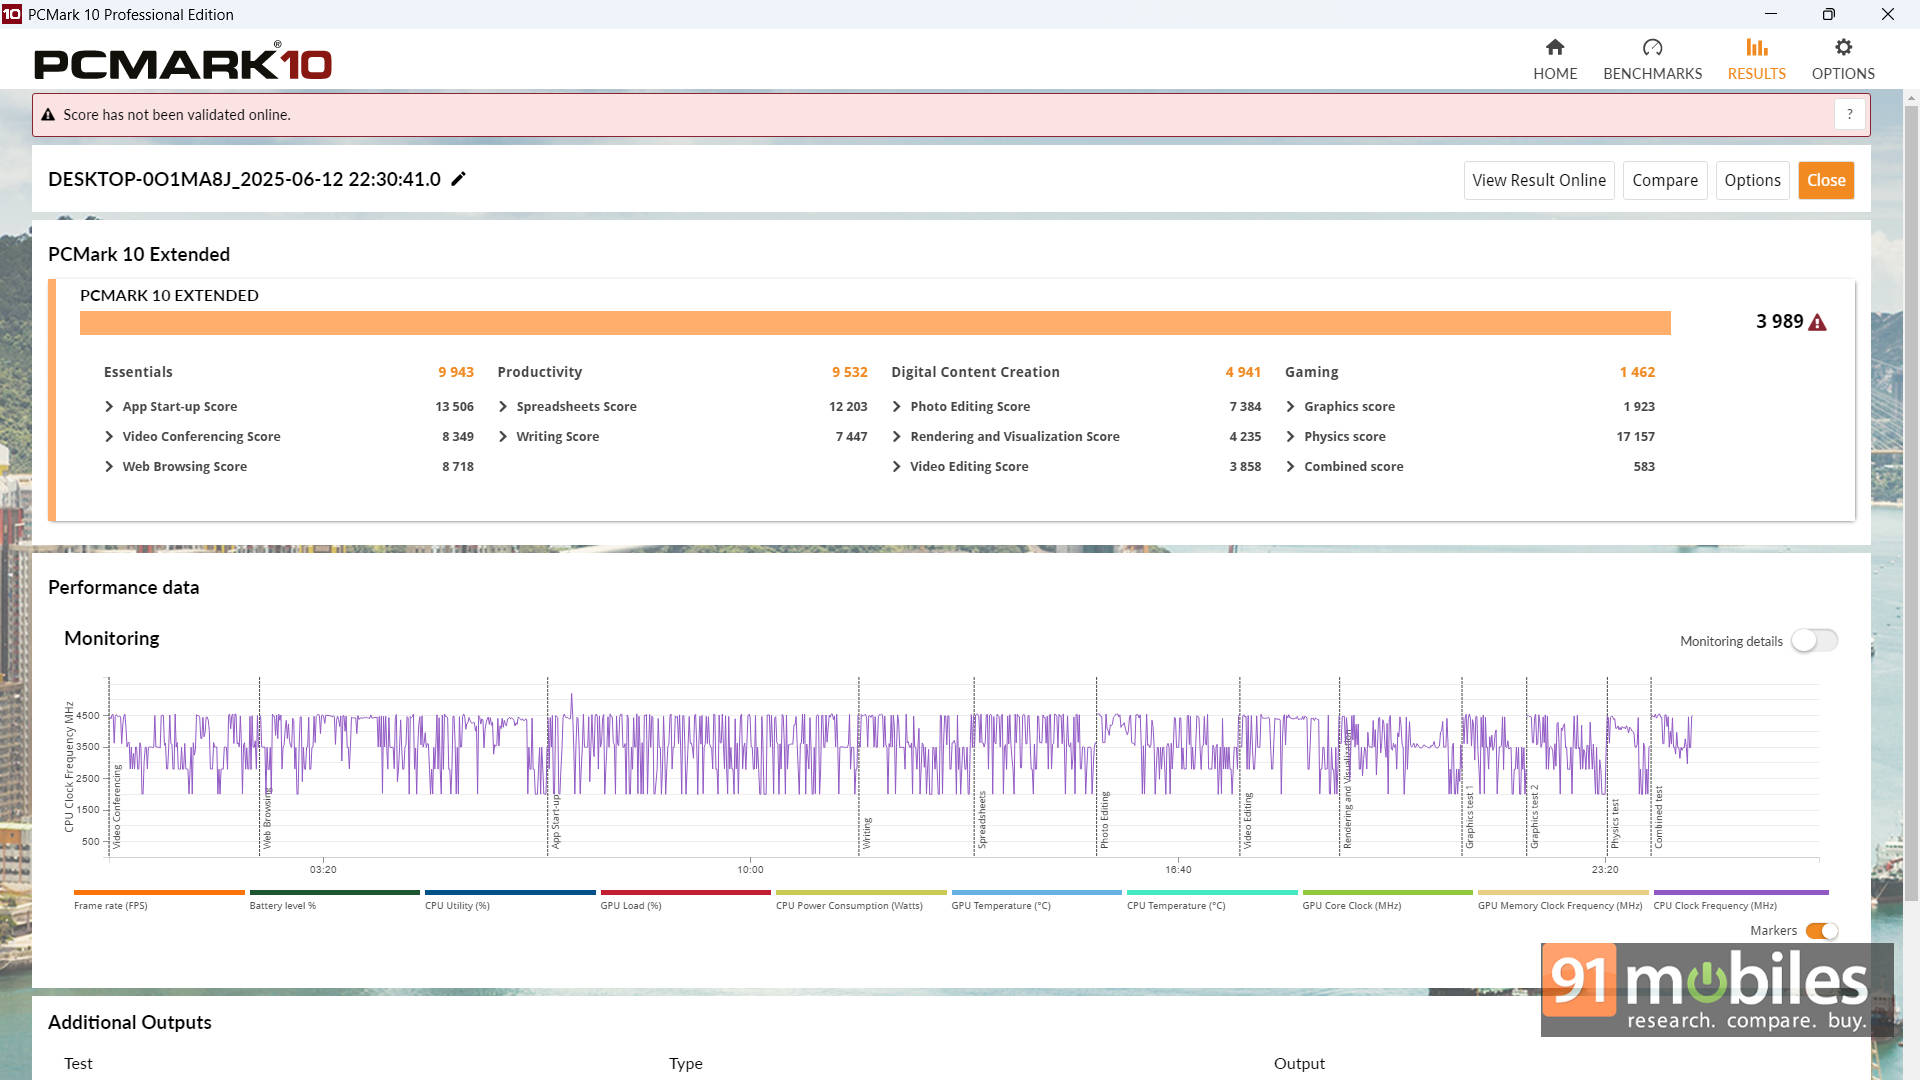The height and width of the screenshot is (1080, 1920).
Task: Select GPU Load (%) legend item
Action: tap(685, 899)
